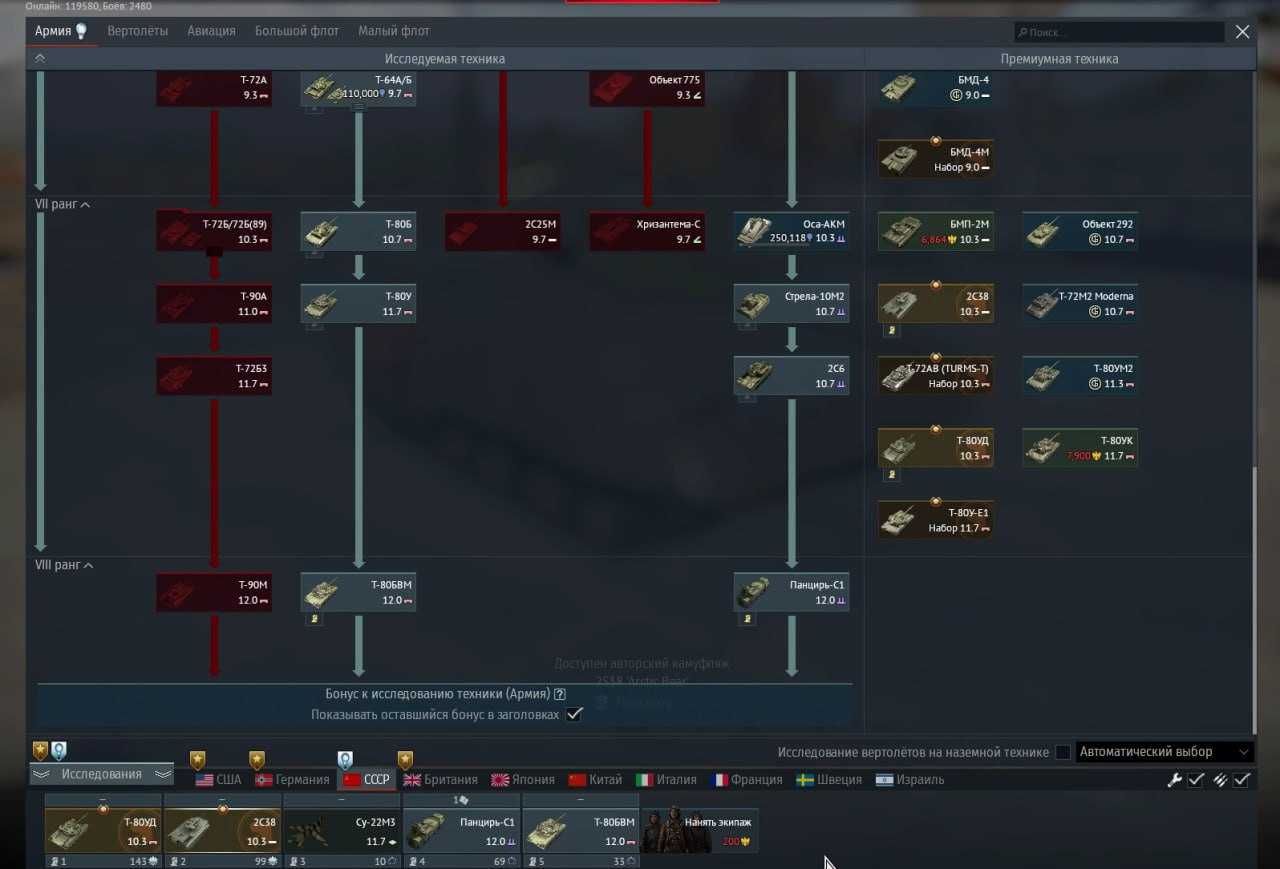Select the США nation

(x=218, y=780)
